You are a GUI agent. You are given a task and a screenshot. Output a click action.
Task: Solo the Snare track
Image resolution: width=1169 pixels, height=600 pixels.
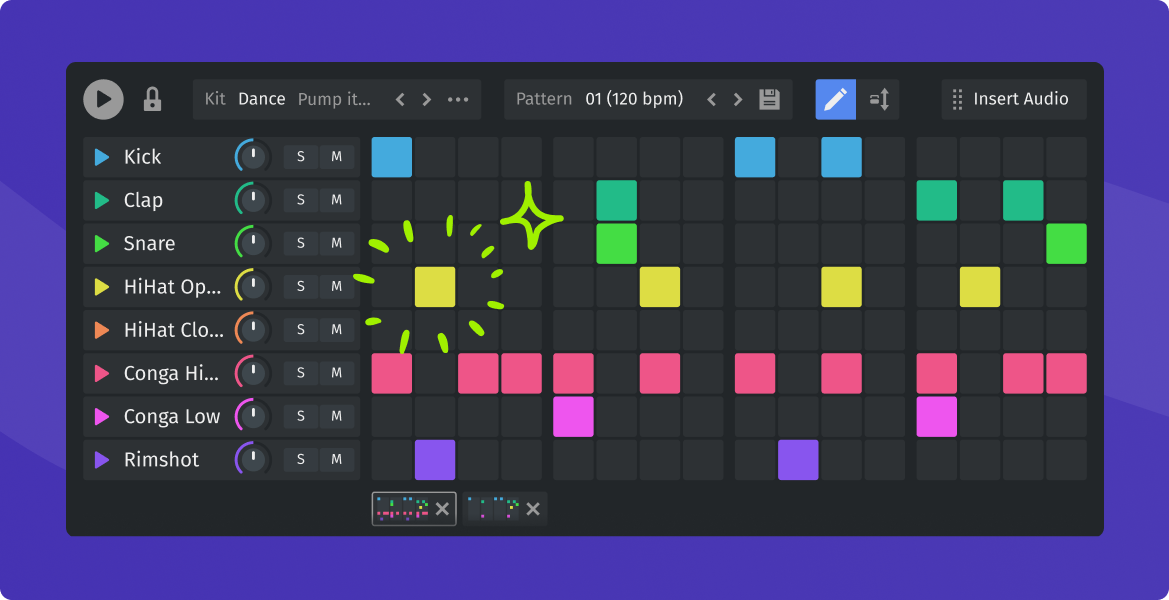[x=301, y=244]
